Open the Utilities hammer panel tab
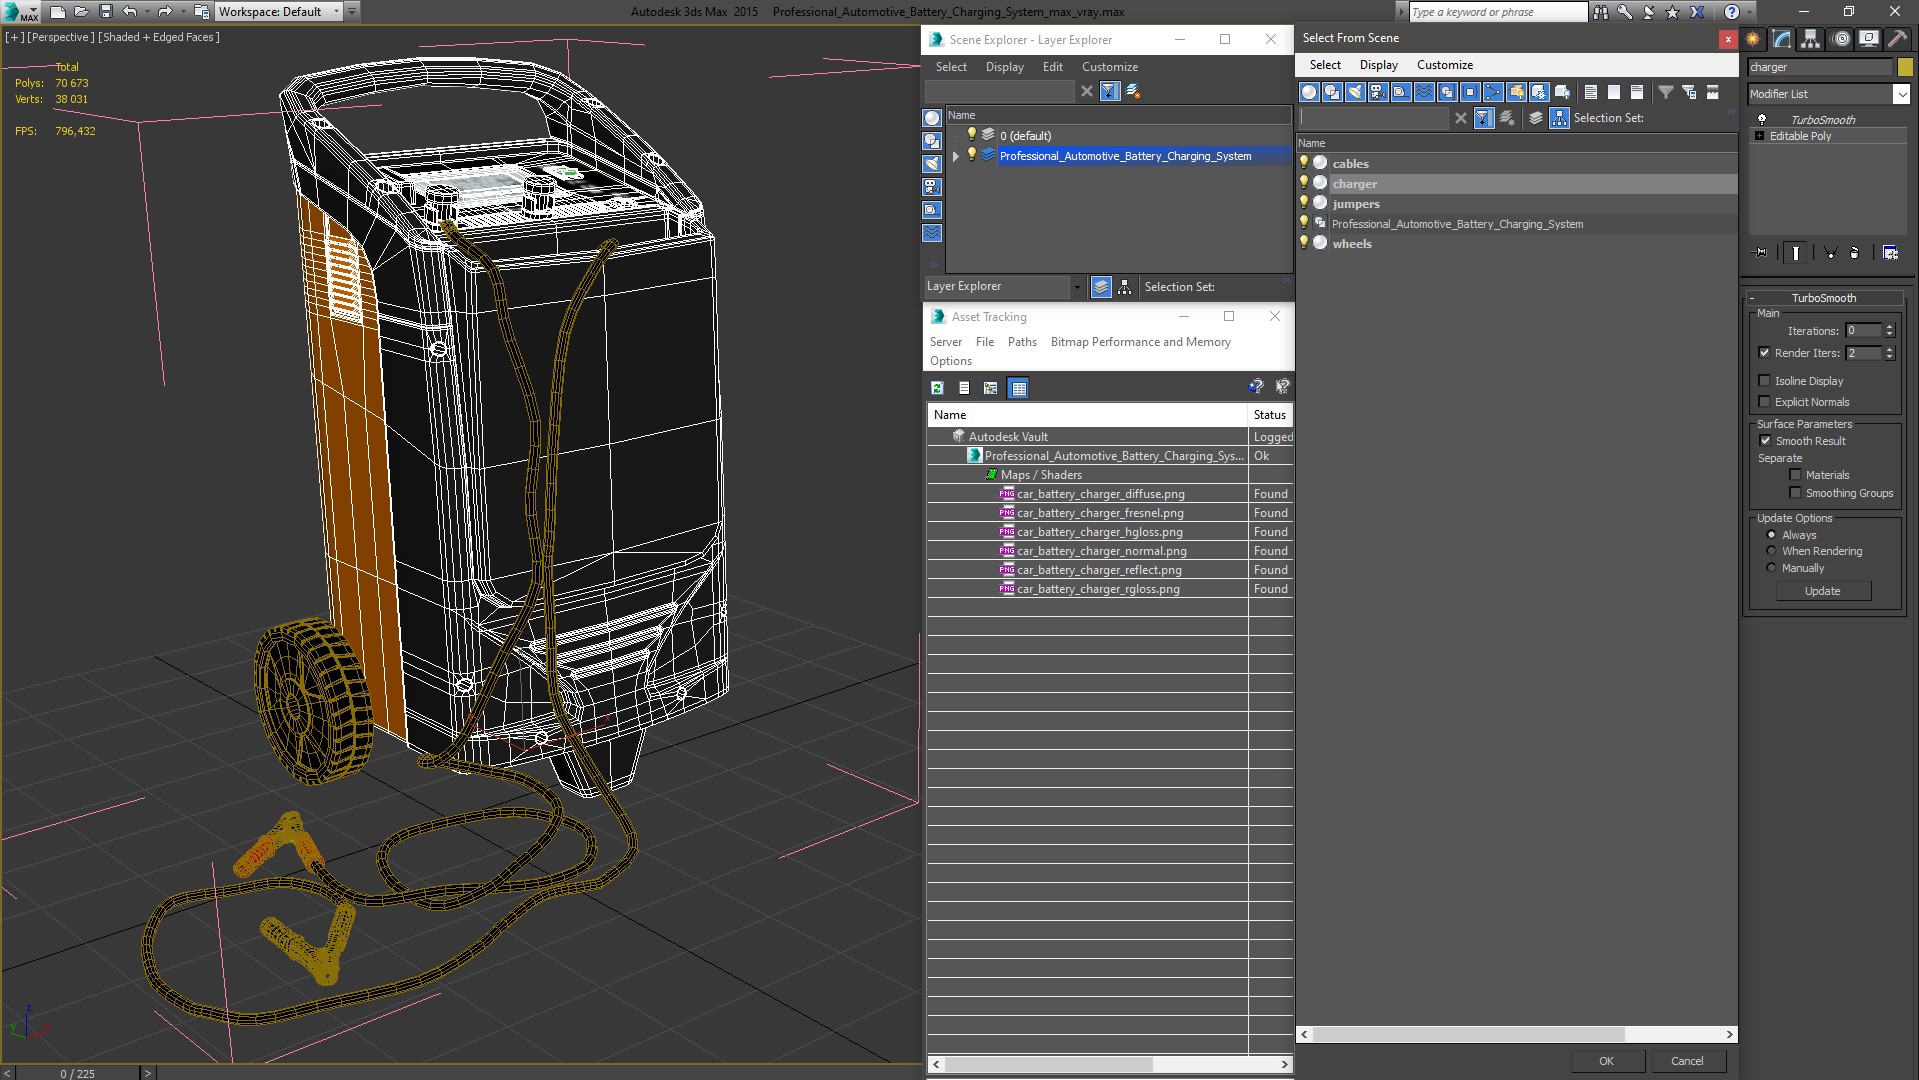Viewport: 1919px width, 1080px height. pos(1897,39)
